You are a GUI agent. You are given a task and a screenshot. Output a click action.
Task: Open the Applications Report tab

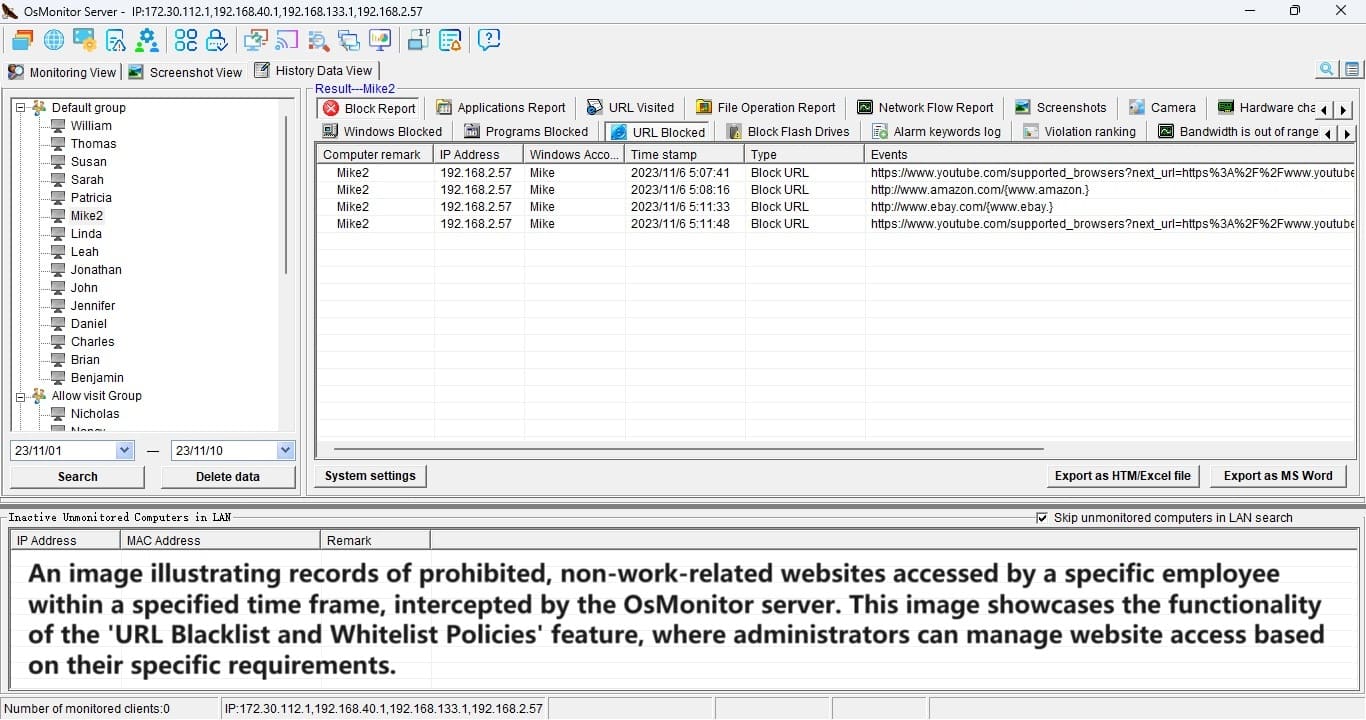point(501,107)
